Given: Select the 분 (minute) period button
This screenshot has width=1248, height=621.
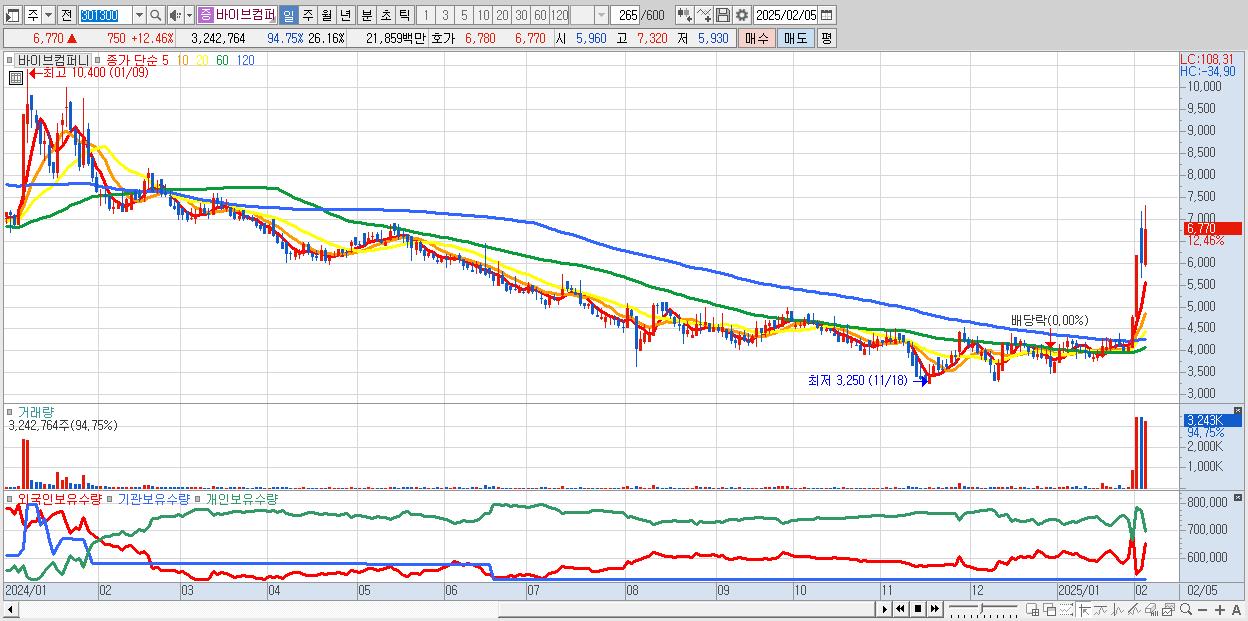Looking at the screenshot, I should tap(366, 15).
